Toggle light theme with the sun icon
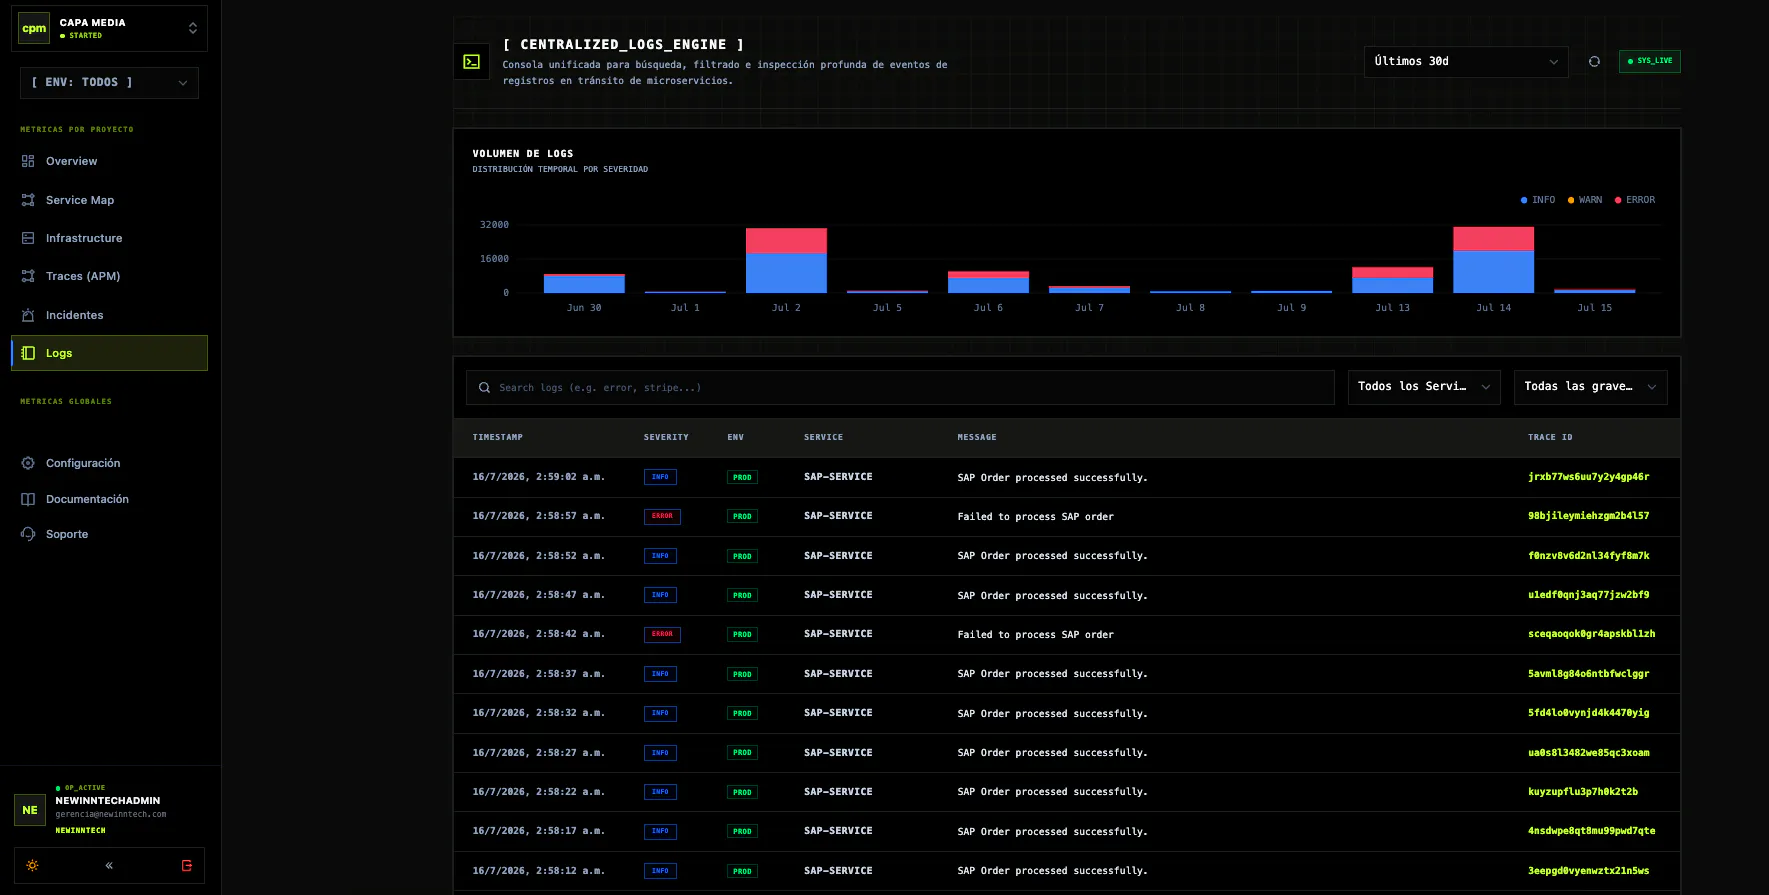 (x=33, y=866)
